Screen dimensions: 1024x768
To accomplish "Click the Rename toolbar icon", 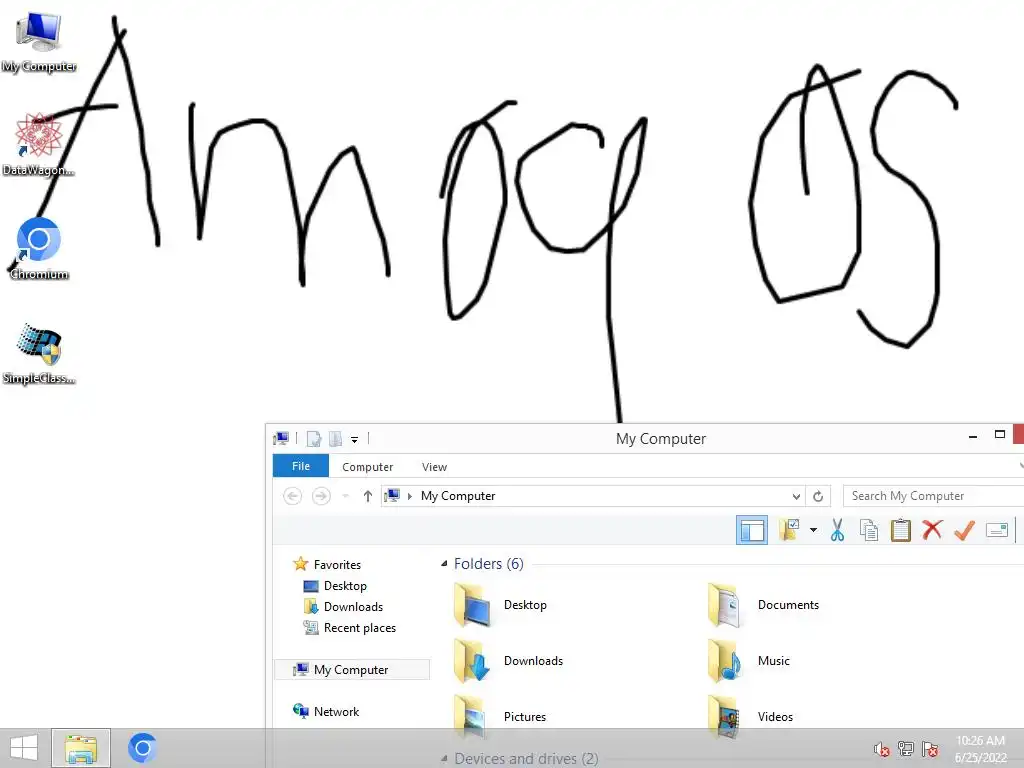I will coord(997,530).
